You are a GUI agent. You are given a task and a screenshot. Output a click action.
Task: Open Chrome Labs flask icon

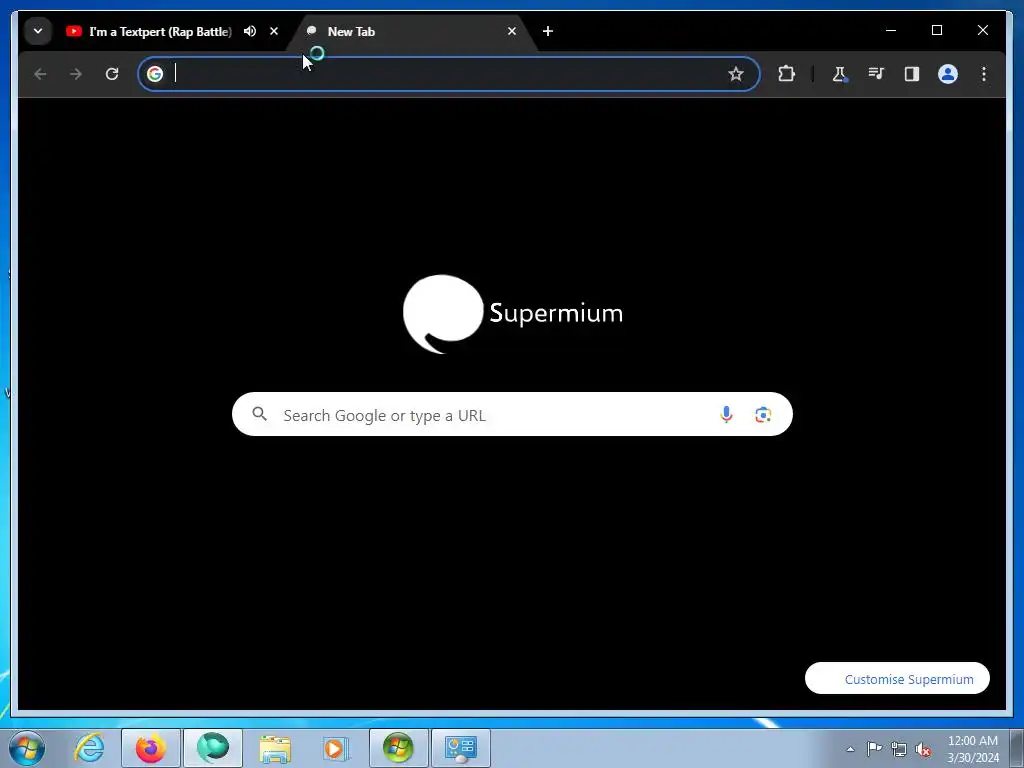(x=839, y=74)
